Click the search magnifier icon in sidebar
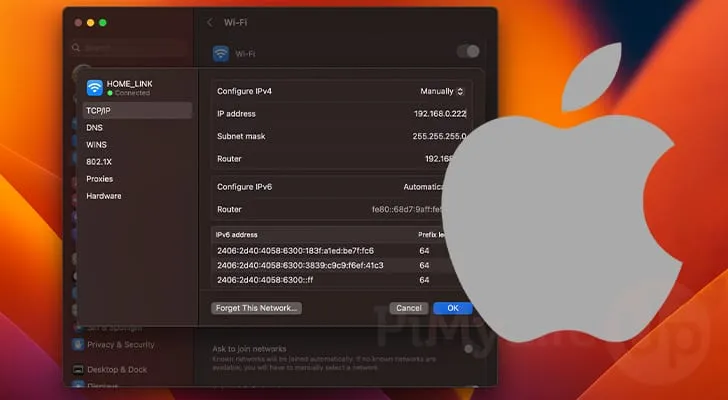728x400 pixels. click(77, 48)
